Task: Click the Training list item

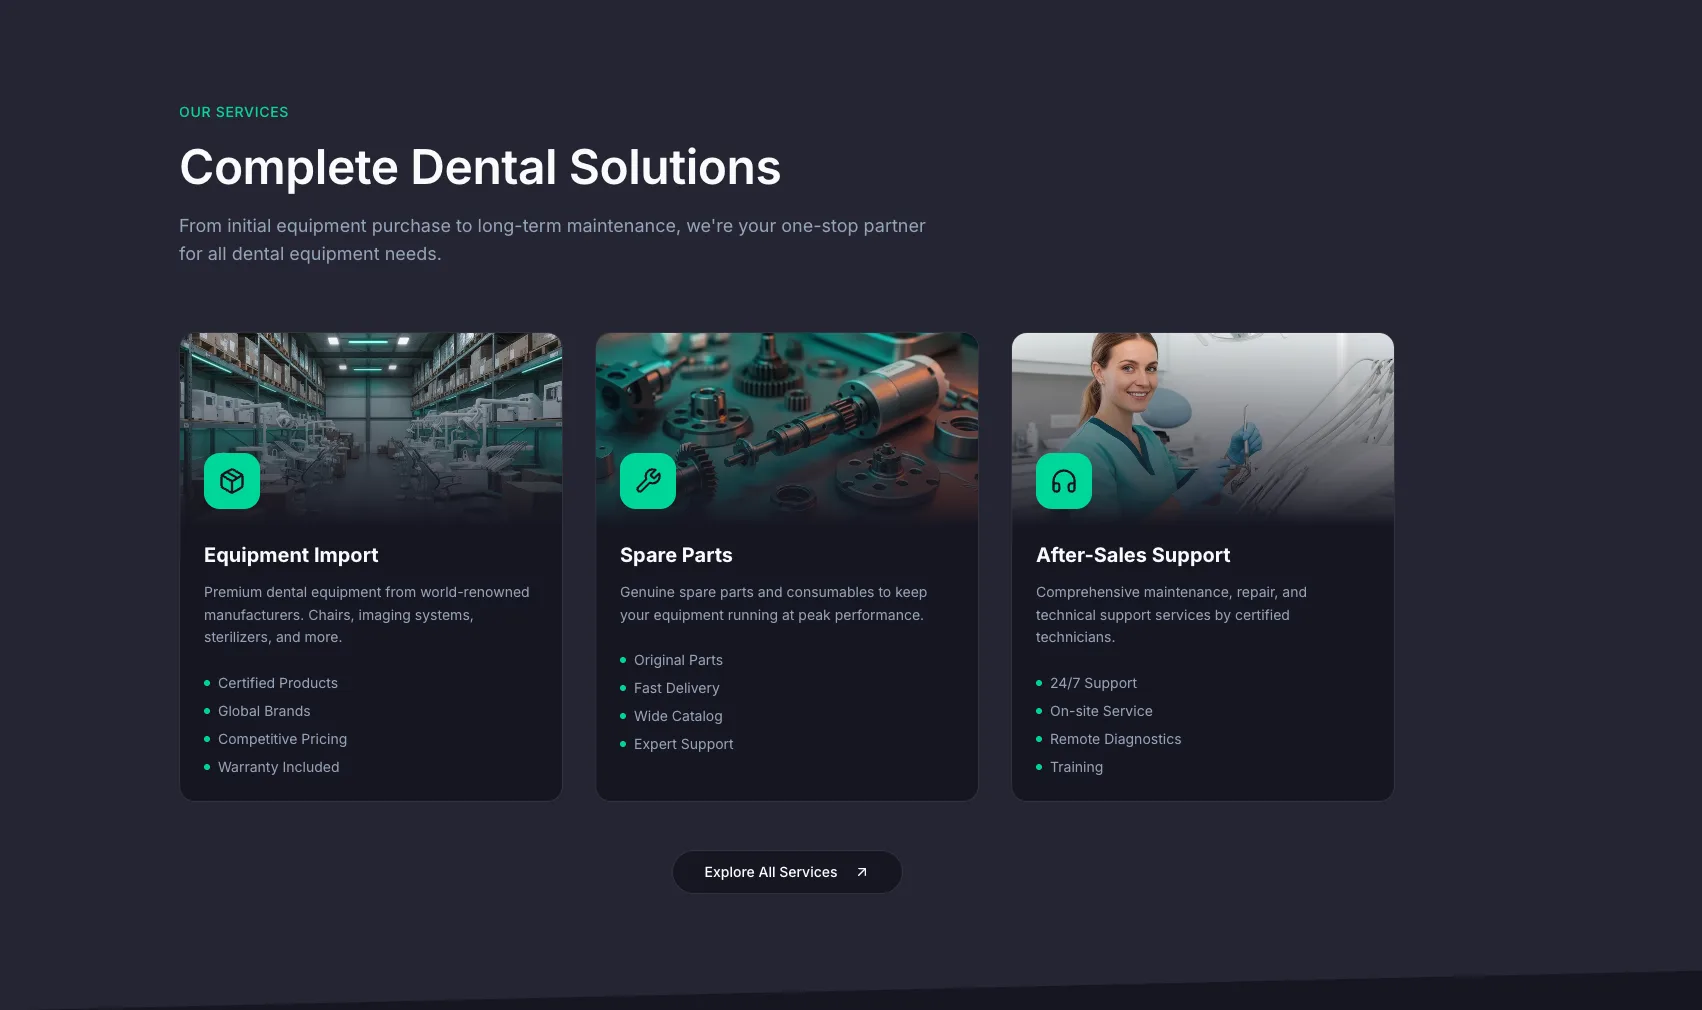Action: point(1070,767)
